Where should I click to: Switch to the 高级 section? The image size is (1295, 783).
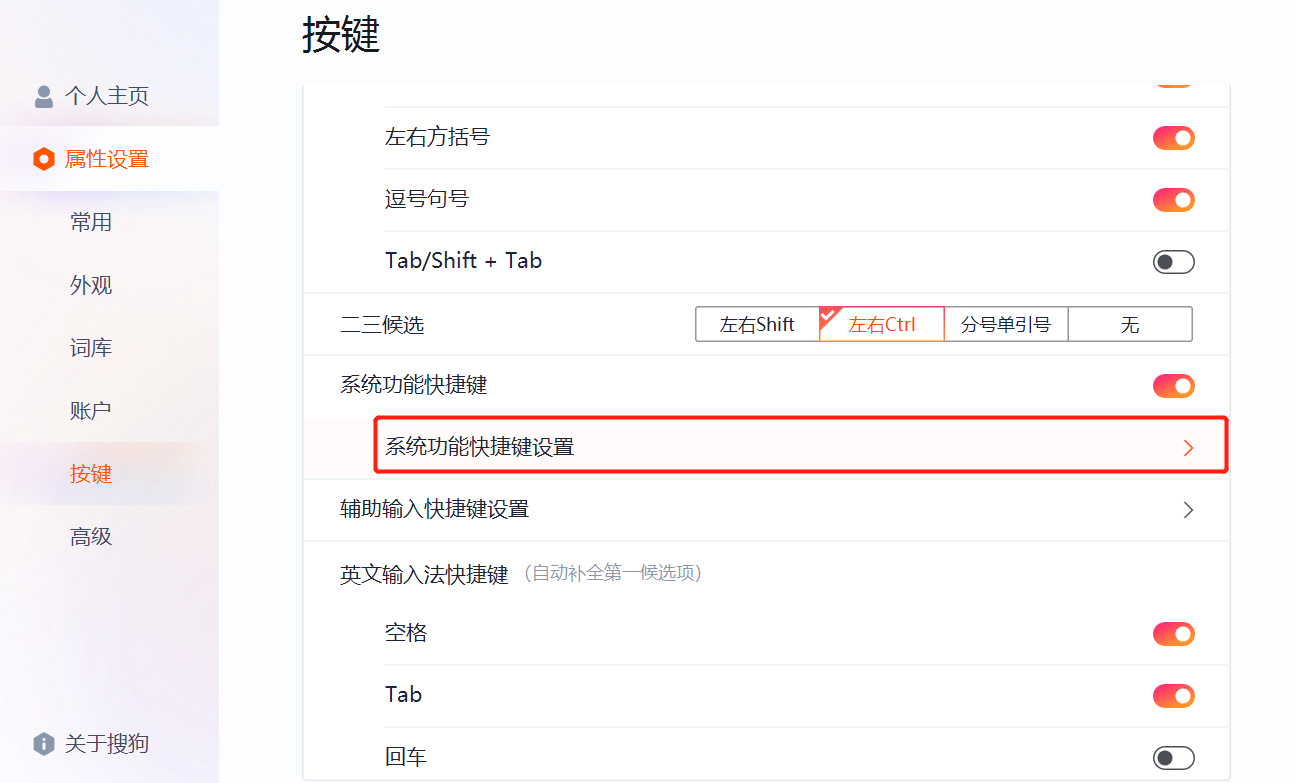coord(92,536)
